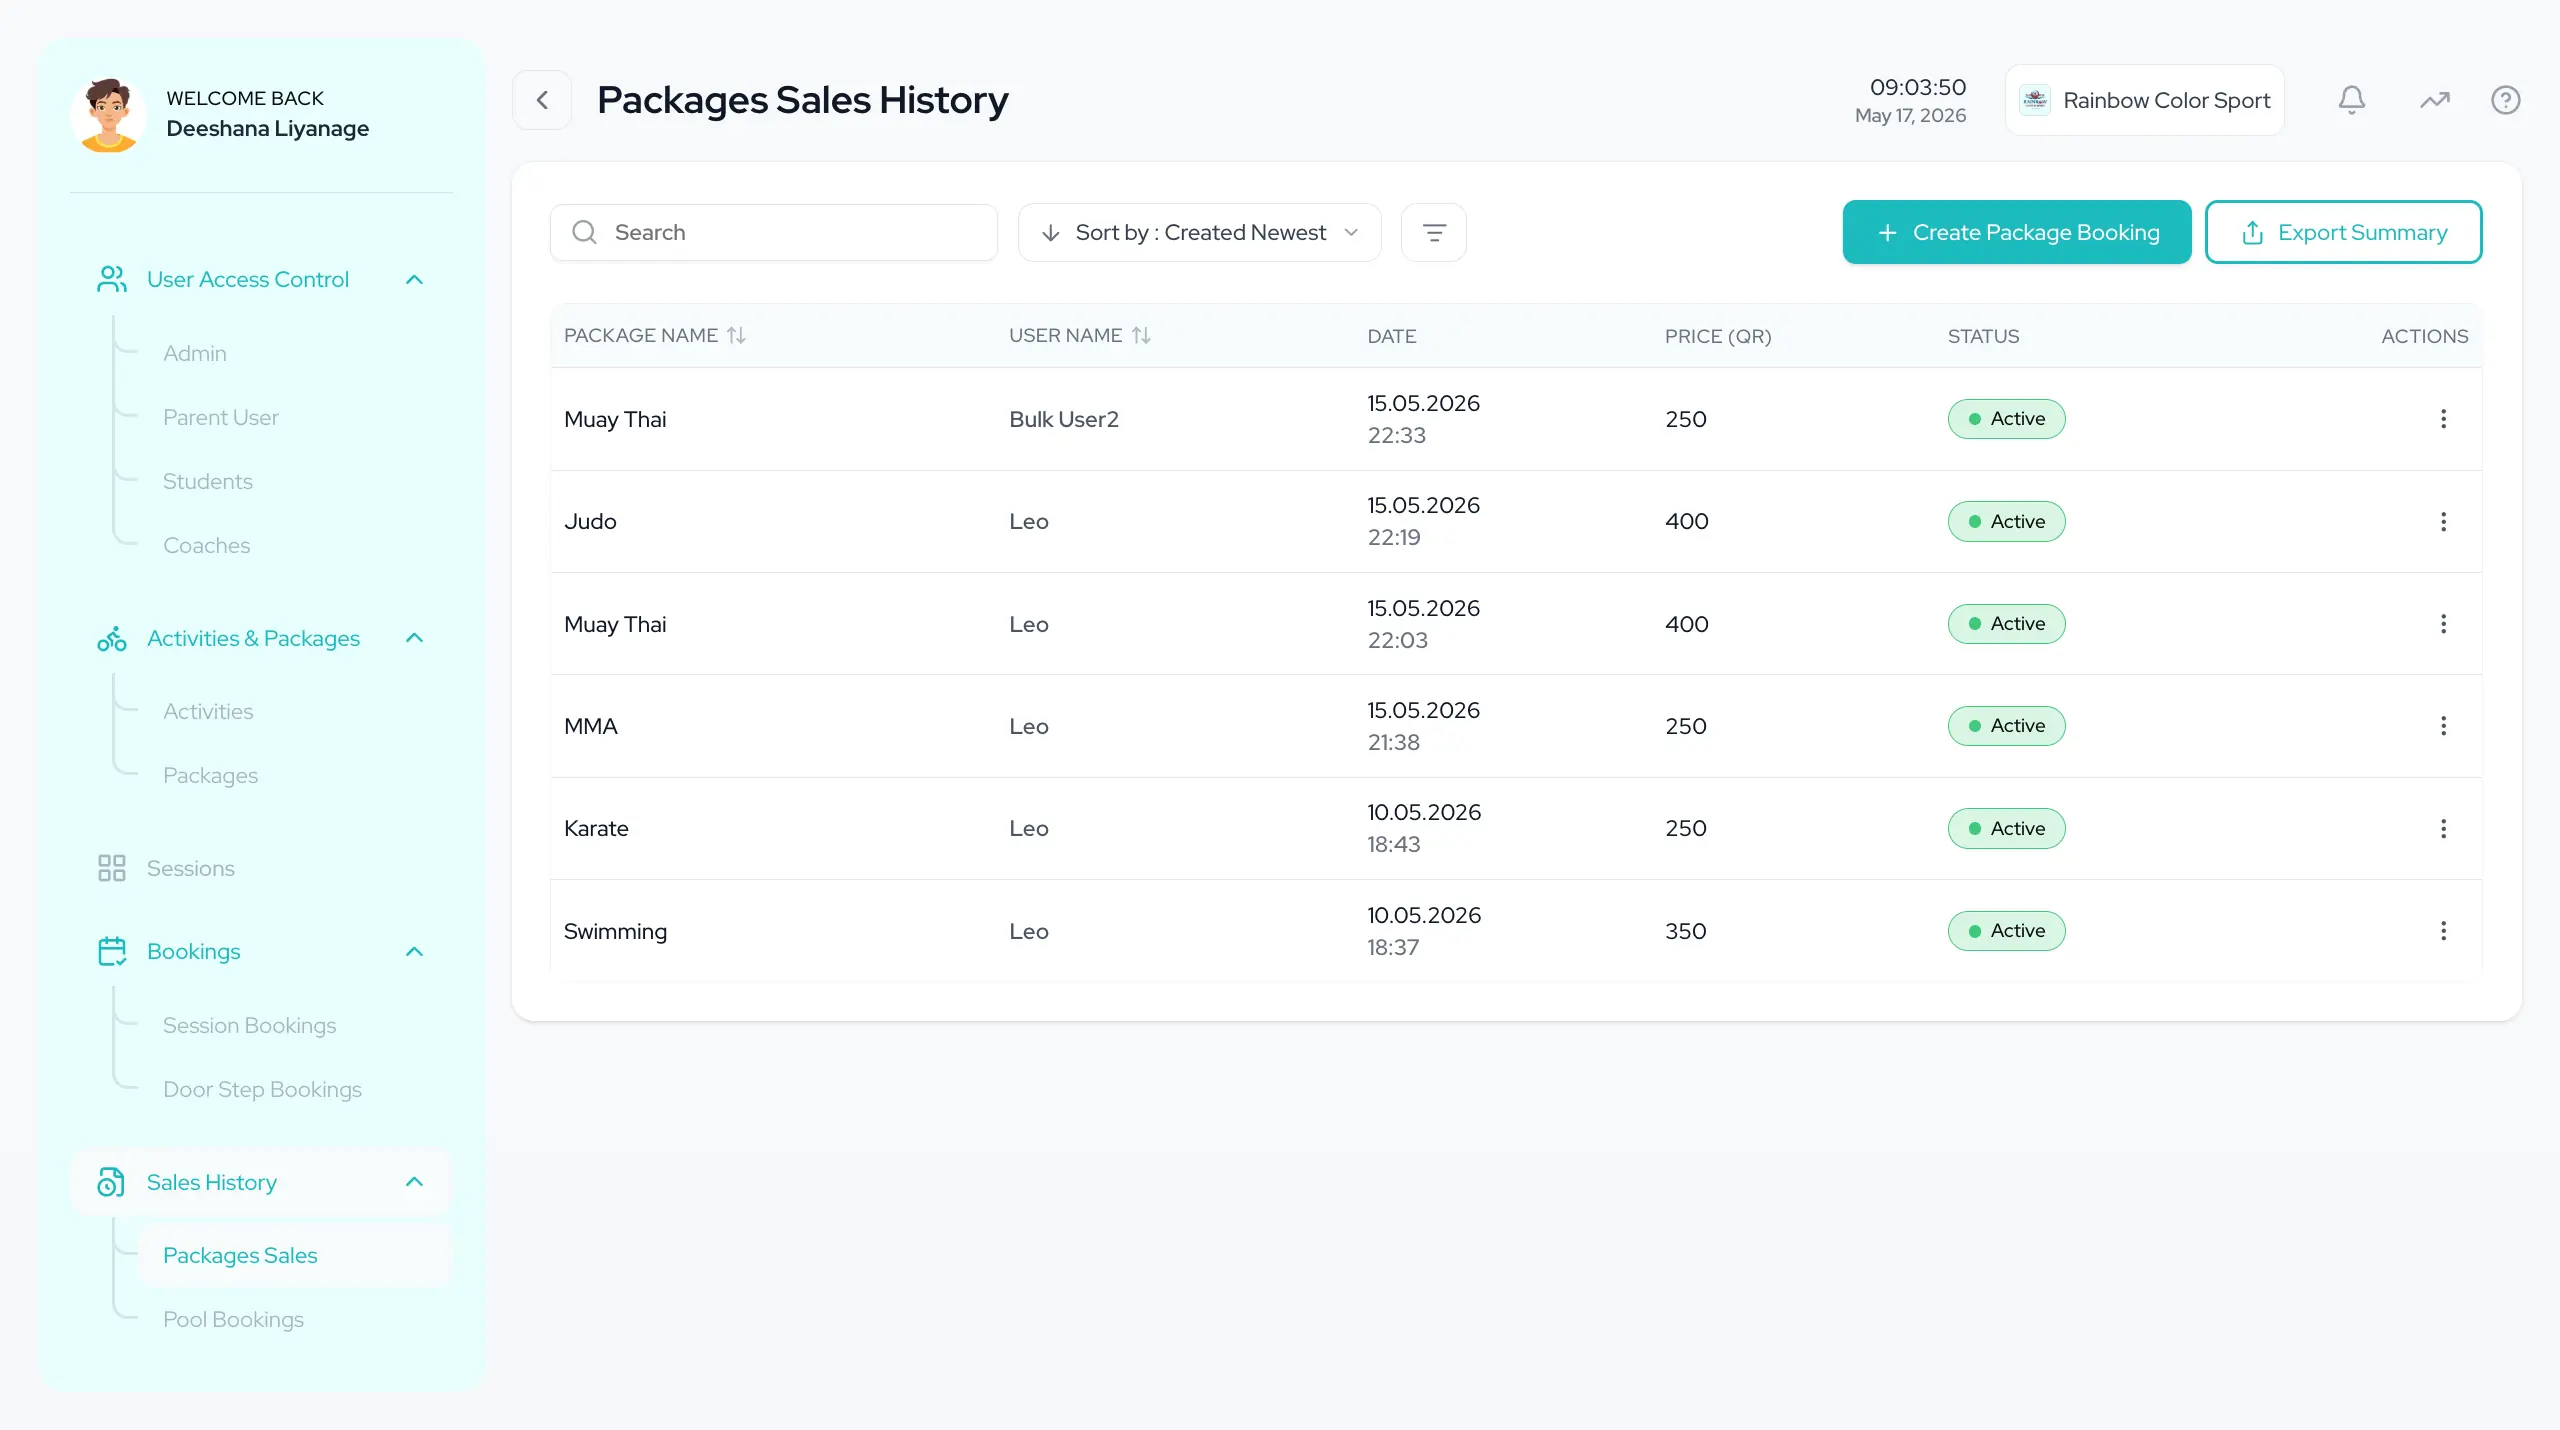Click MMA package name cell
The width and height of the screenshot is (2560, 1430).
coord(591,726)
